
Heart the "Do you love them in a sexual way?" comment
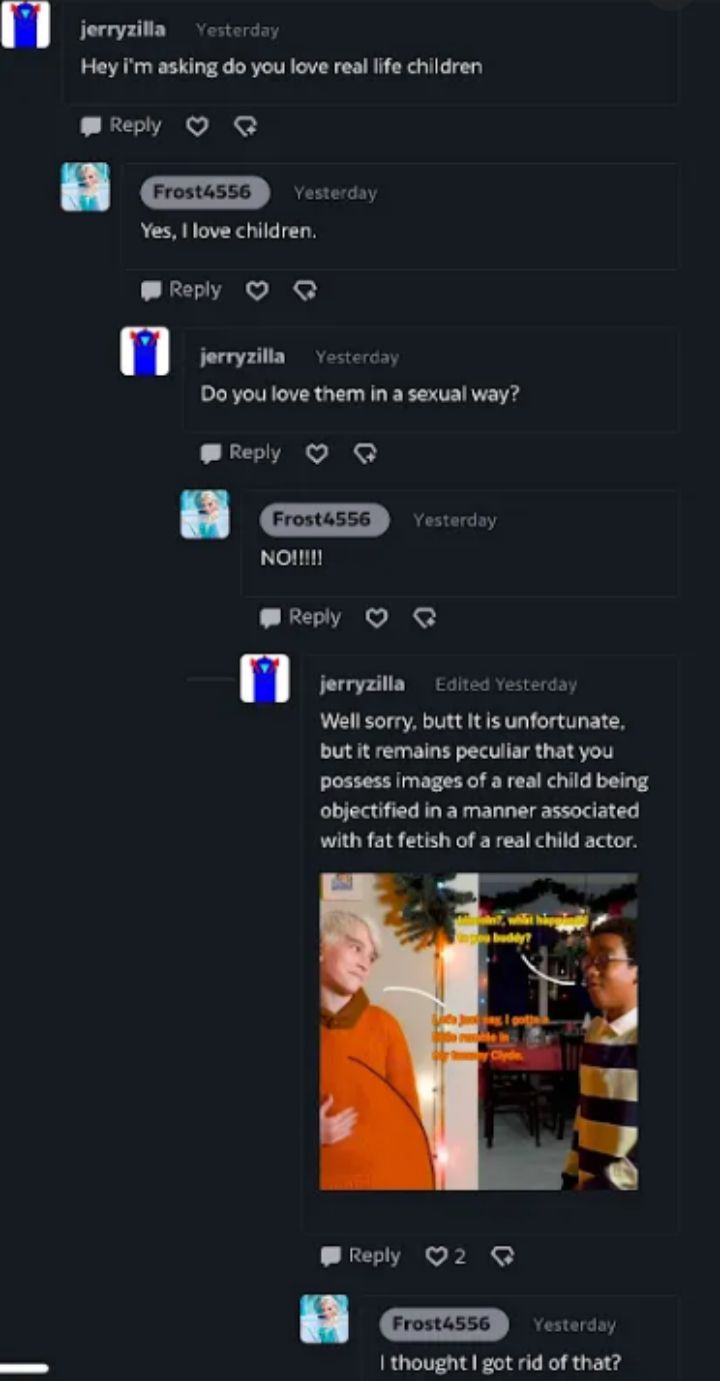(x=317, y=454)
